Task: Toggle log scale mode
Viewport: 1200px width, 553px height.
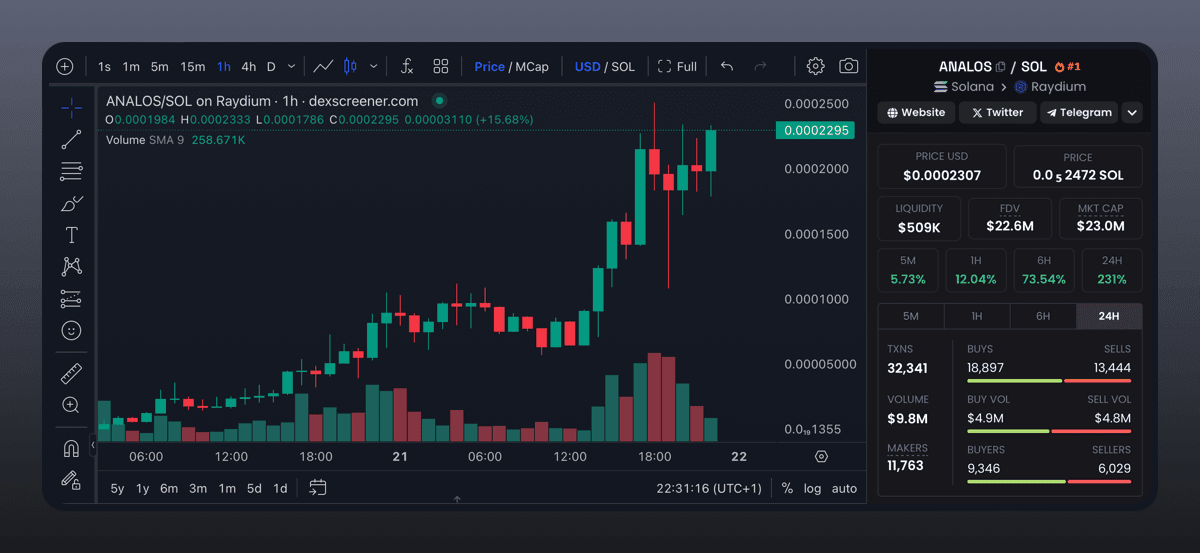Action: tap(812, 489)
